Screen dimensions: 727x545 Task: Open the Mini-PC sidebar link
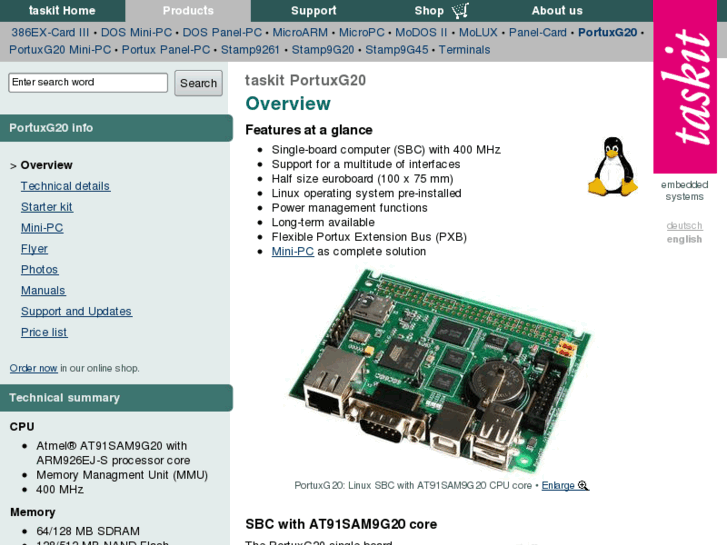click(42, 228)
